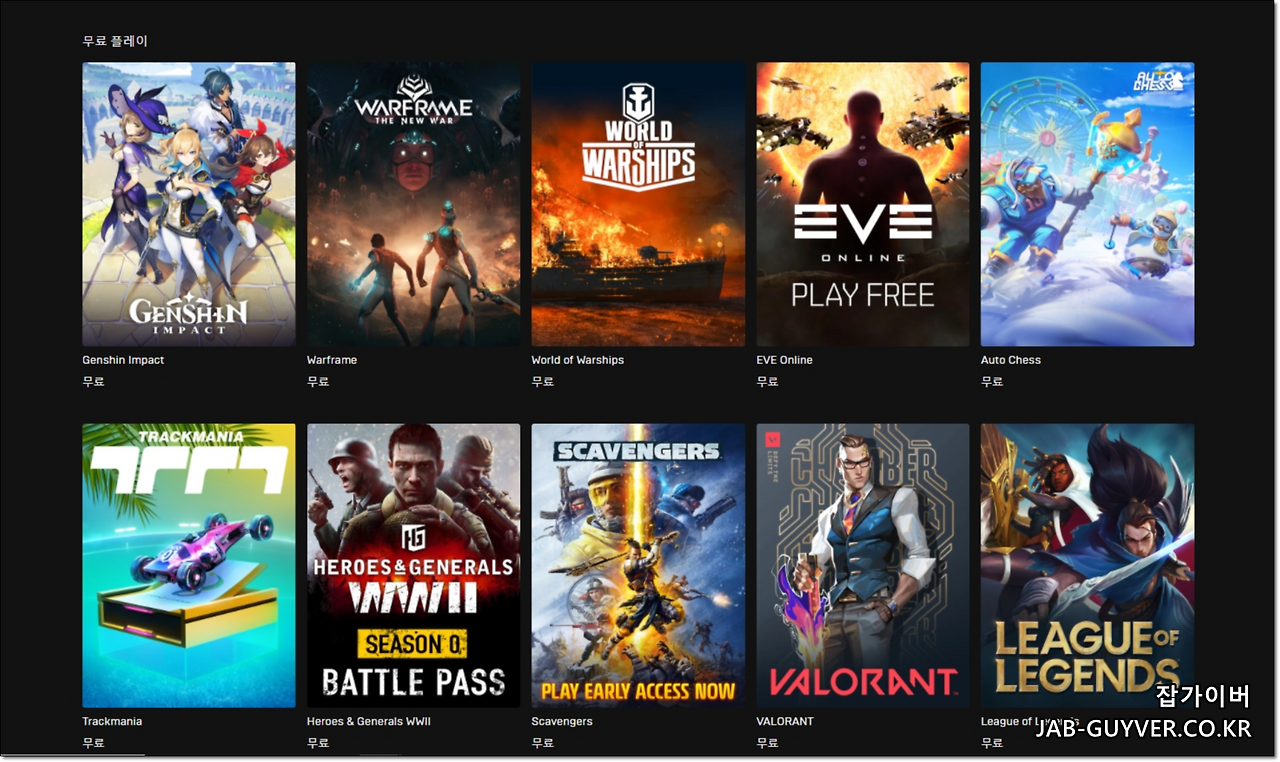The width and height of the screenshot is (1280, 762).
Task: Click the 무료 플레이 section heading
Action: tap(115, 41)
